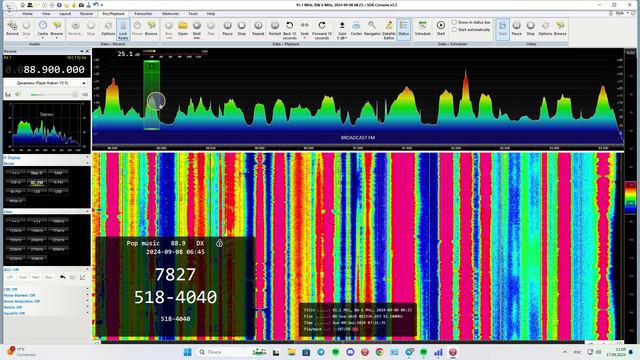Expand the Noise Reduction section
Viewport: 640px width, 360px height.
pos(46,301)
